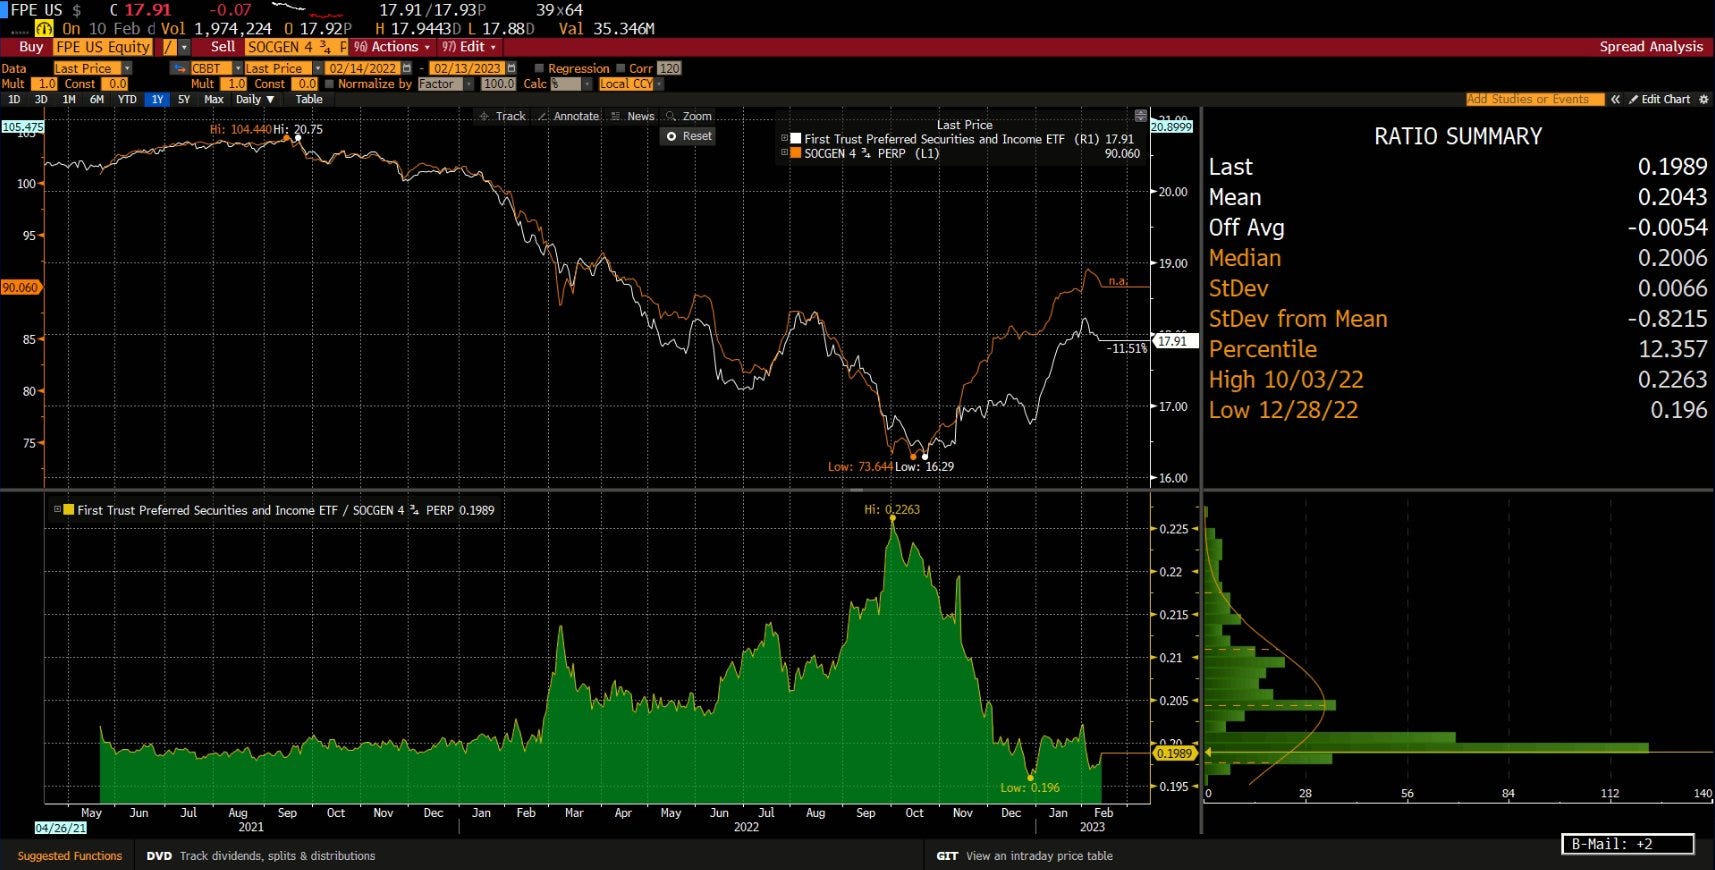Open the Daily periodicity dropdown
The image size is (1715, 870).
click(x=255, y=99)
